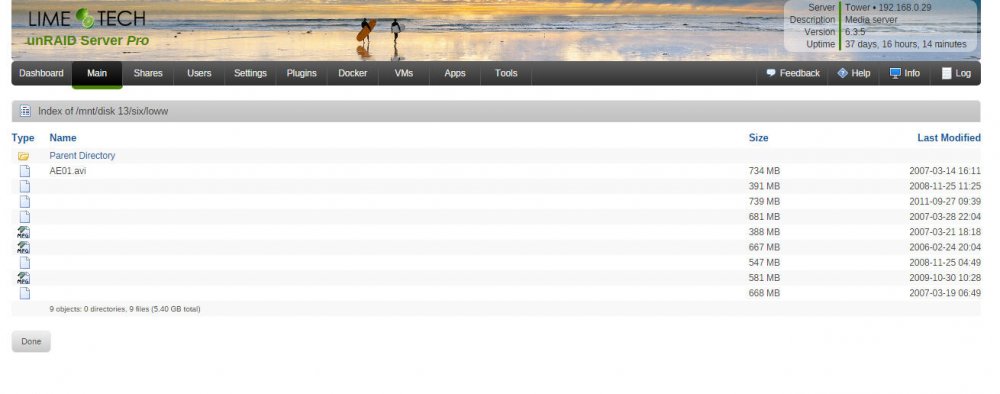
Task: Go to the Shares tab
Action: tap(148, 73)
